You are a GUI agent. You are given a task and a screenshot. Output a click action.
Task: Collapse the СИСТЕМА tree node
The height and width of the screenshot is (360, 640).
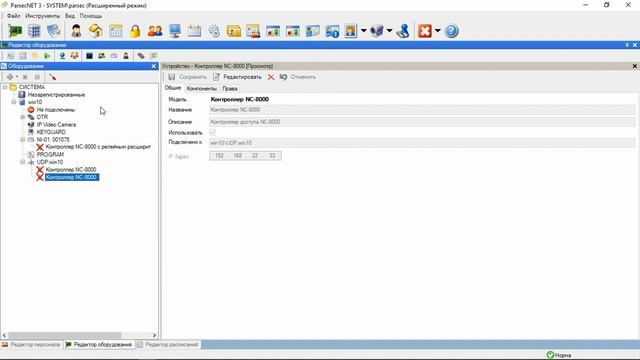(5, 87)
